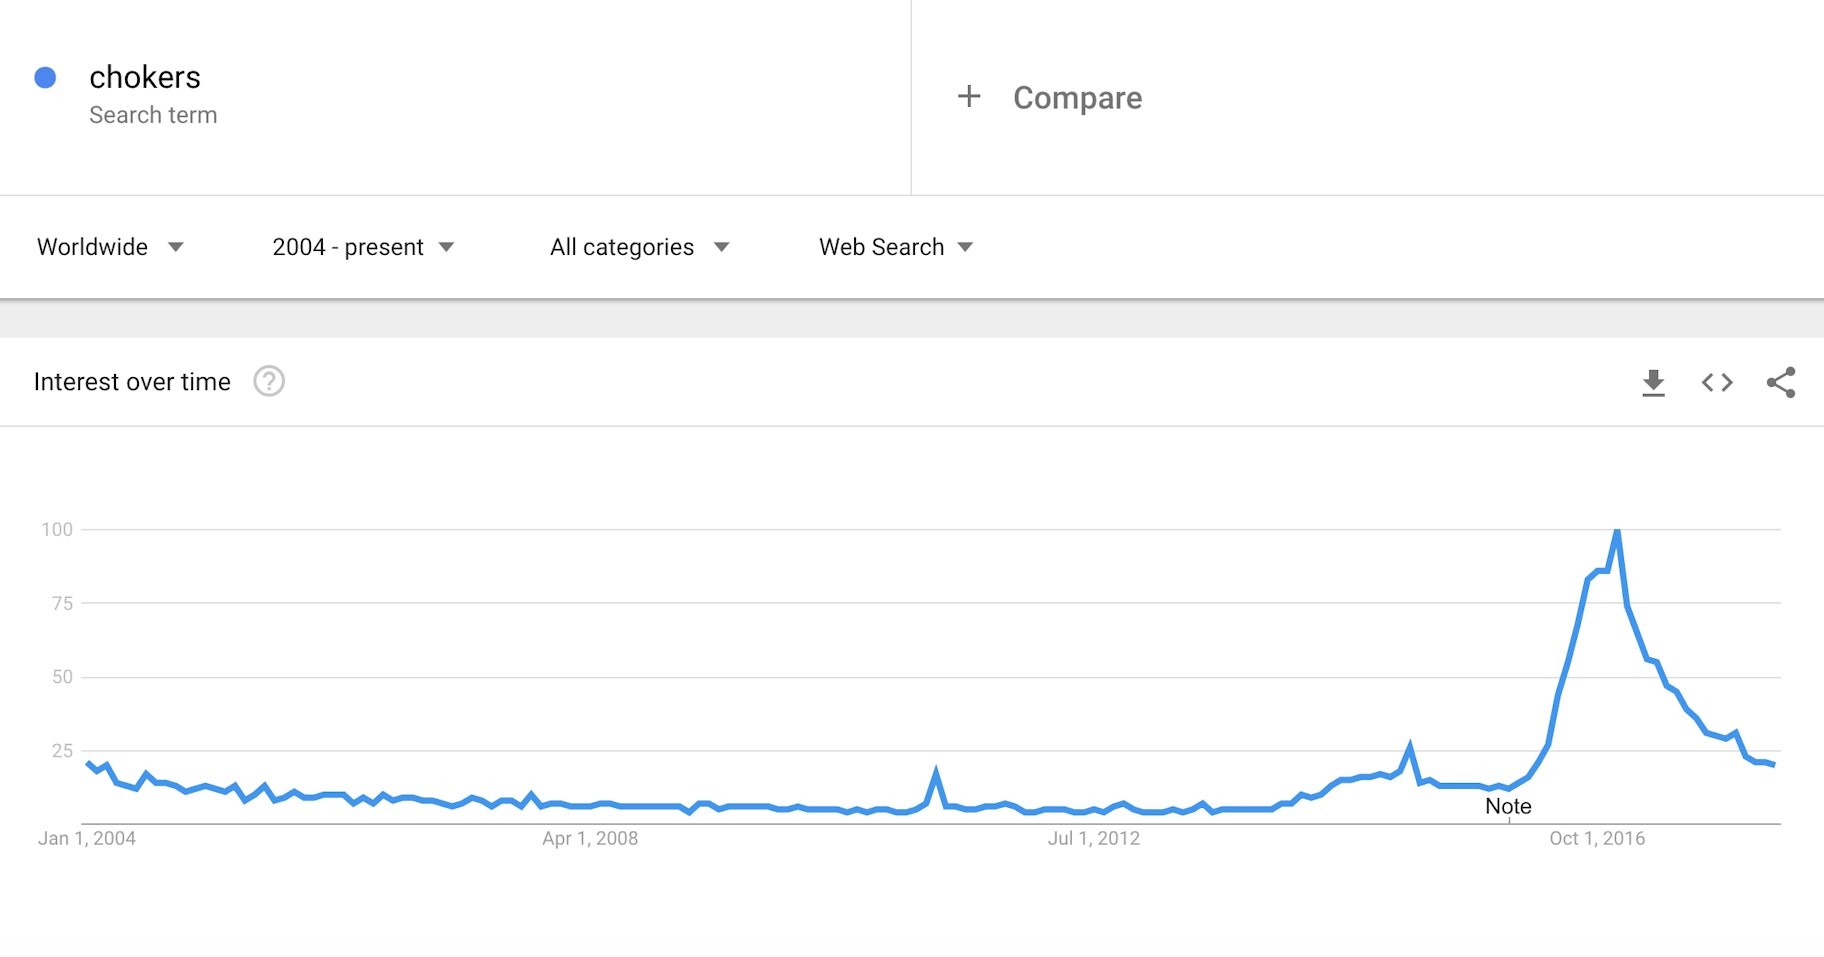Click the Apr 1, 2008 axis label
Screen dimensions: 1824x957
[x=590, y=839]
